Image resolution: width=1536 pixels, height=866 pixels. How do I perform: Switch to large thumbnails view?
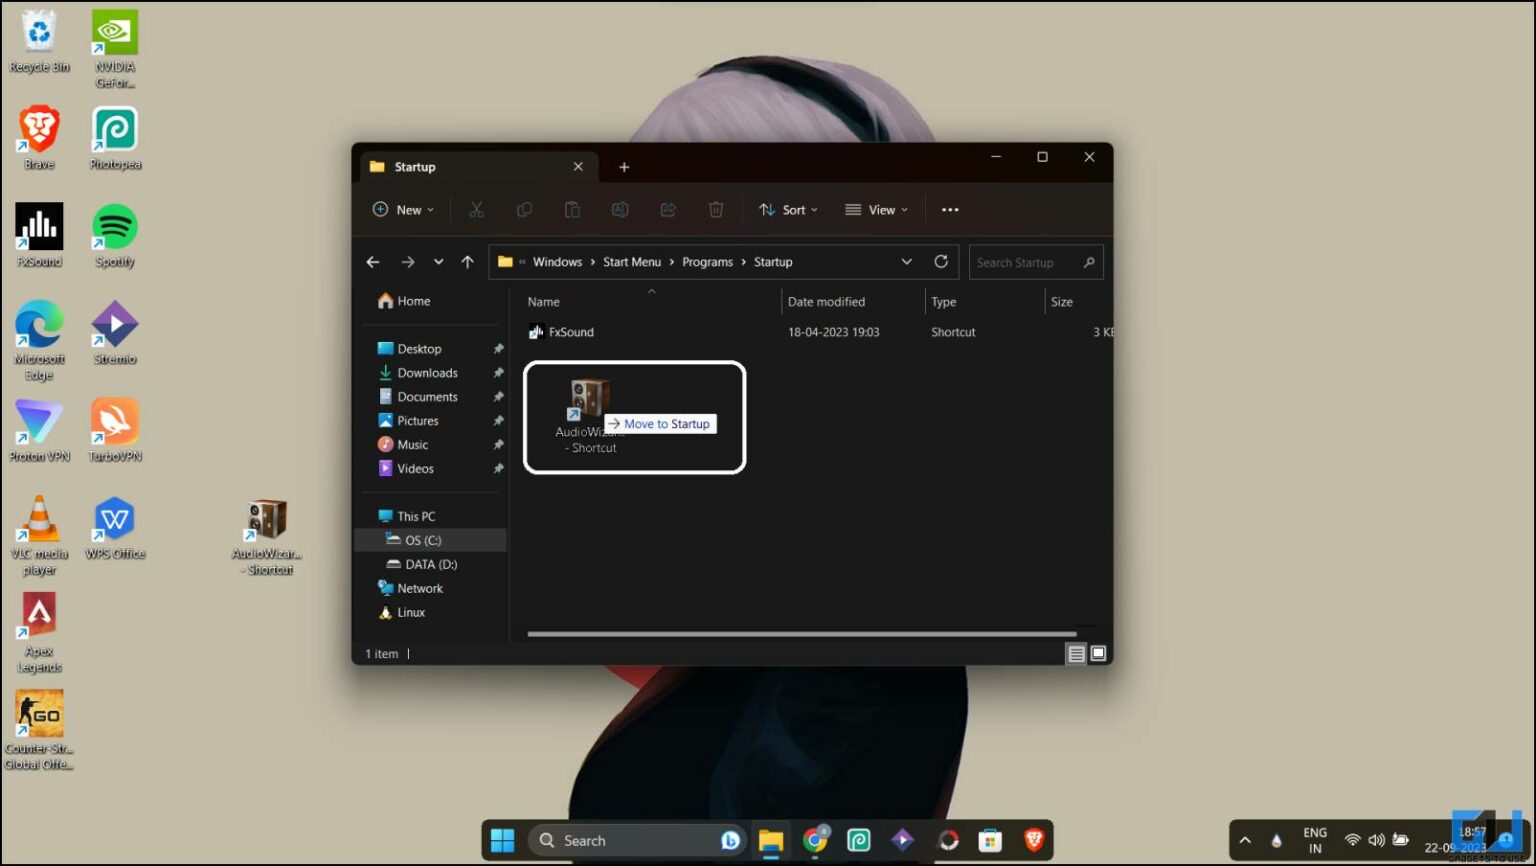pos(1097,653)
